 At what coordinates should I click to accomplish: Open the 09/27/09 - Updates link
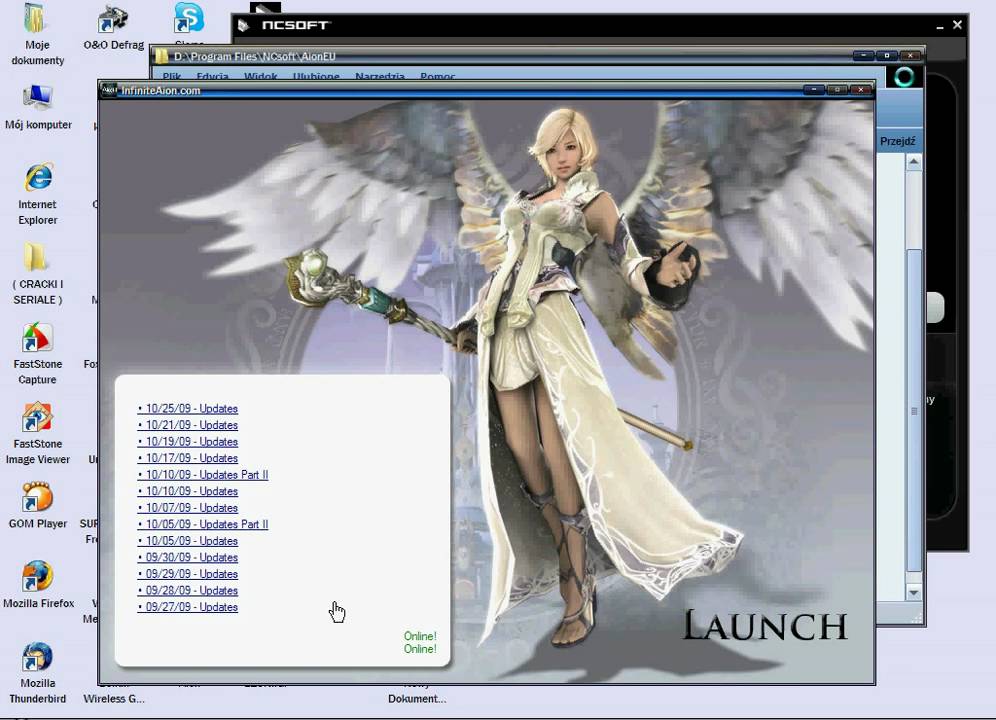coord(187,607)
